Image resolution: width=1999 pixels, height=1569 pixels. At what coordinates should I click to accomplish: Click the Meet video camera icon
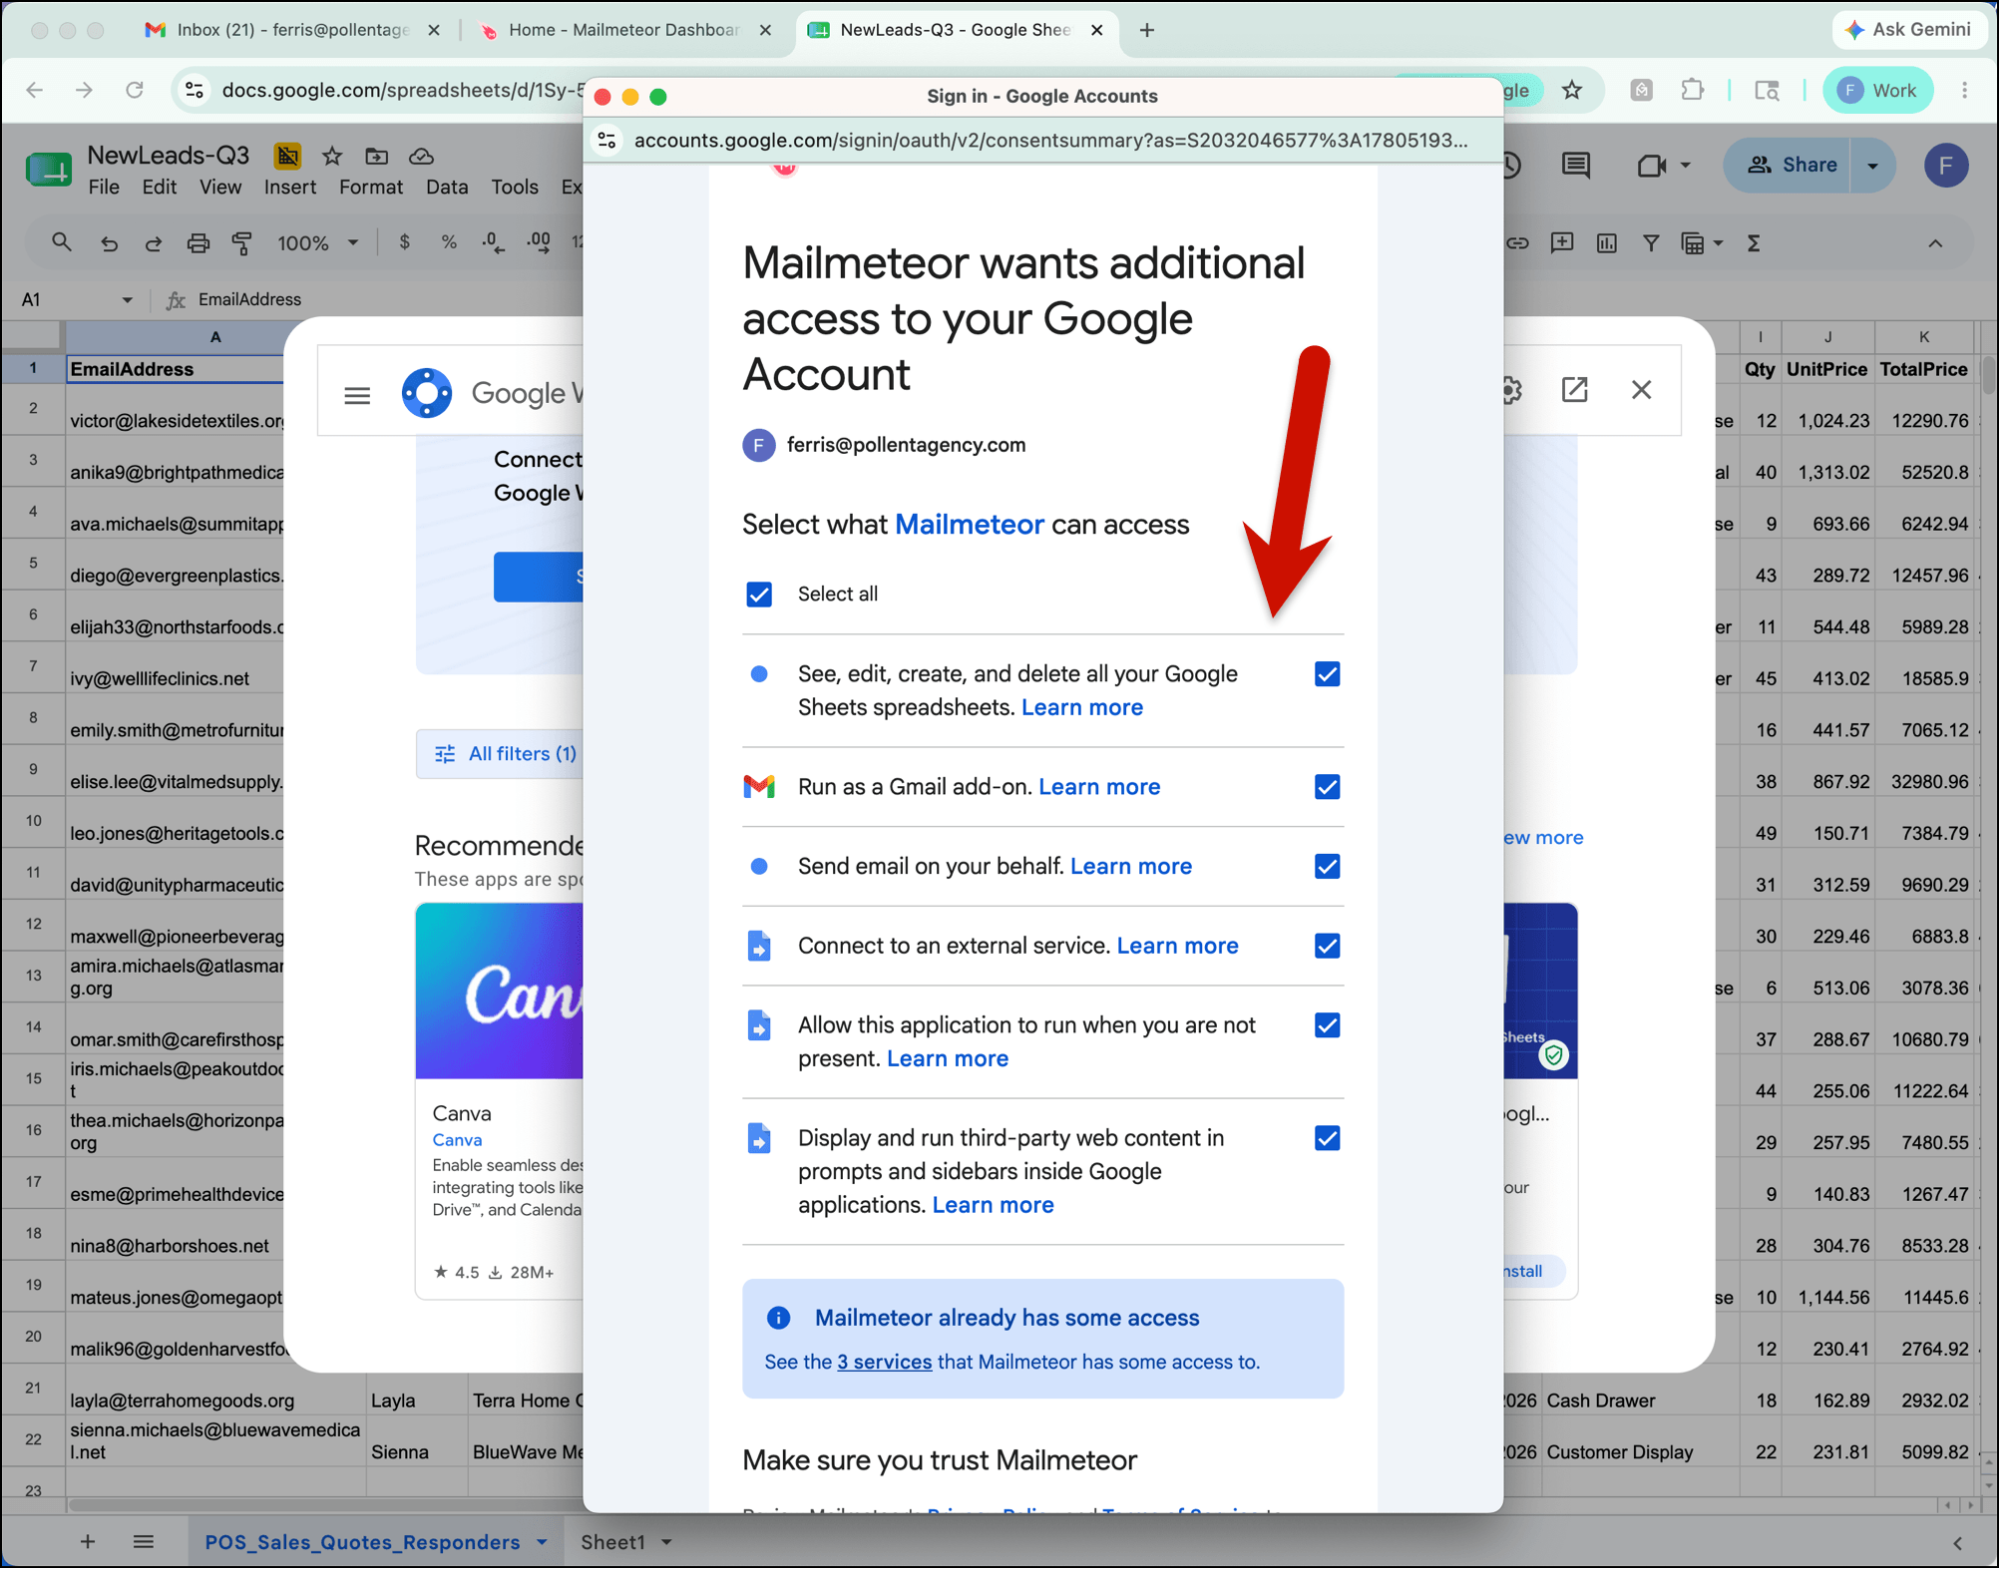(1651, 165)
